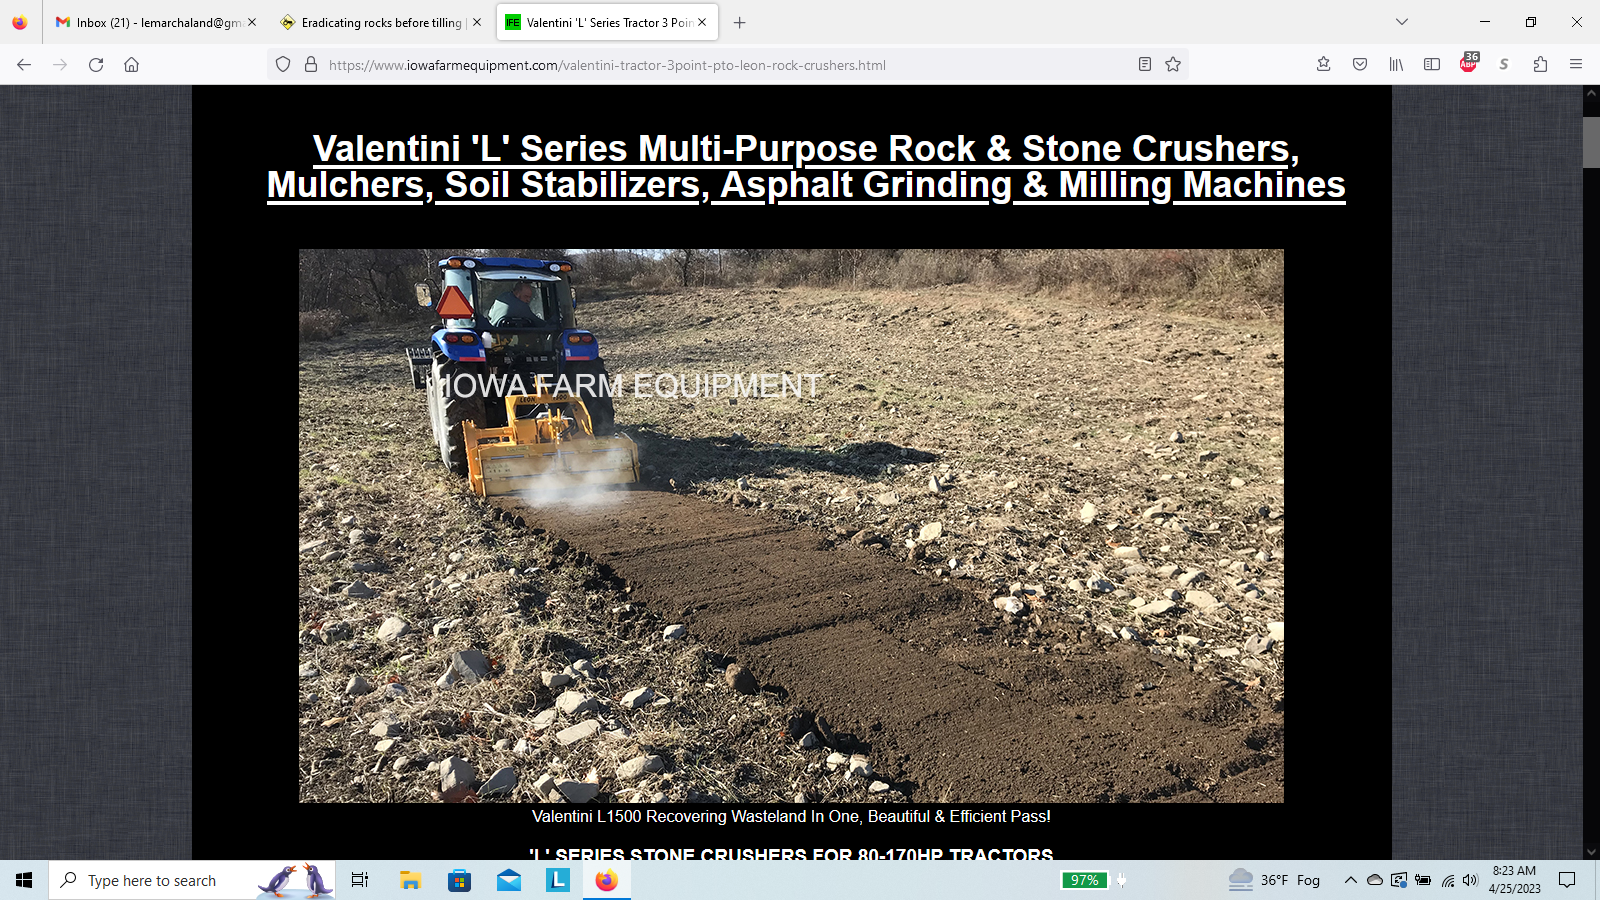Click the forward navigation arrow
The image size is (1600, 900).
pyautogui.click(x=60, y=65)
